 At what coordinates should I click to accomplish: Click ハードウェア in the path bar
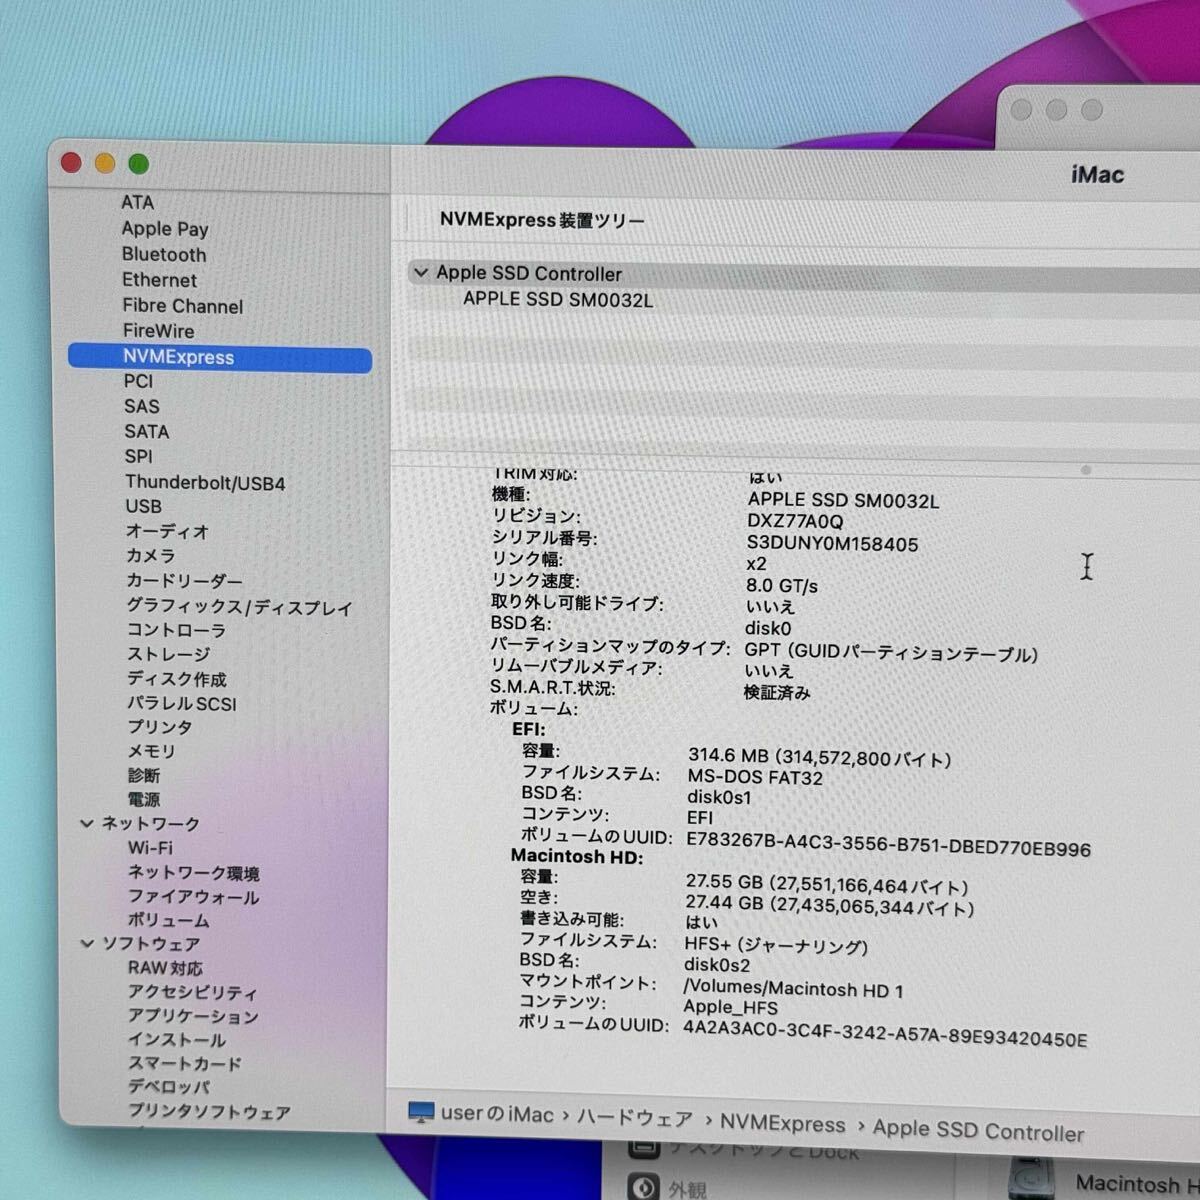(x=635, y=1118)
